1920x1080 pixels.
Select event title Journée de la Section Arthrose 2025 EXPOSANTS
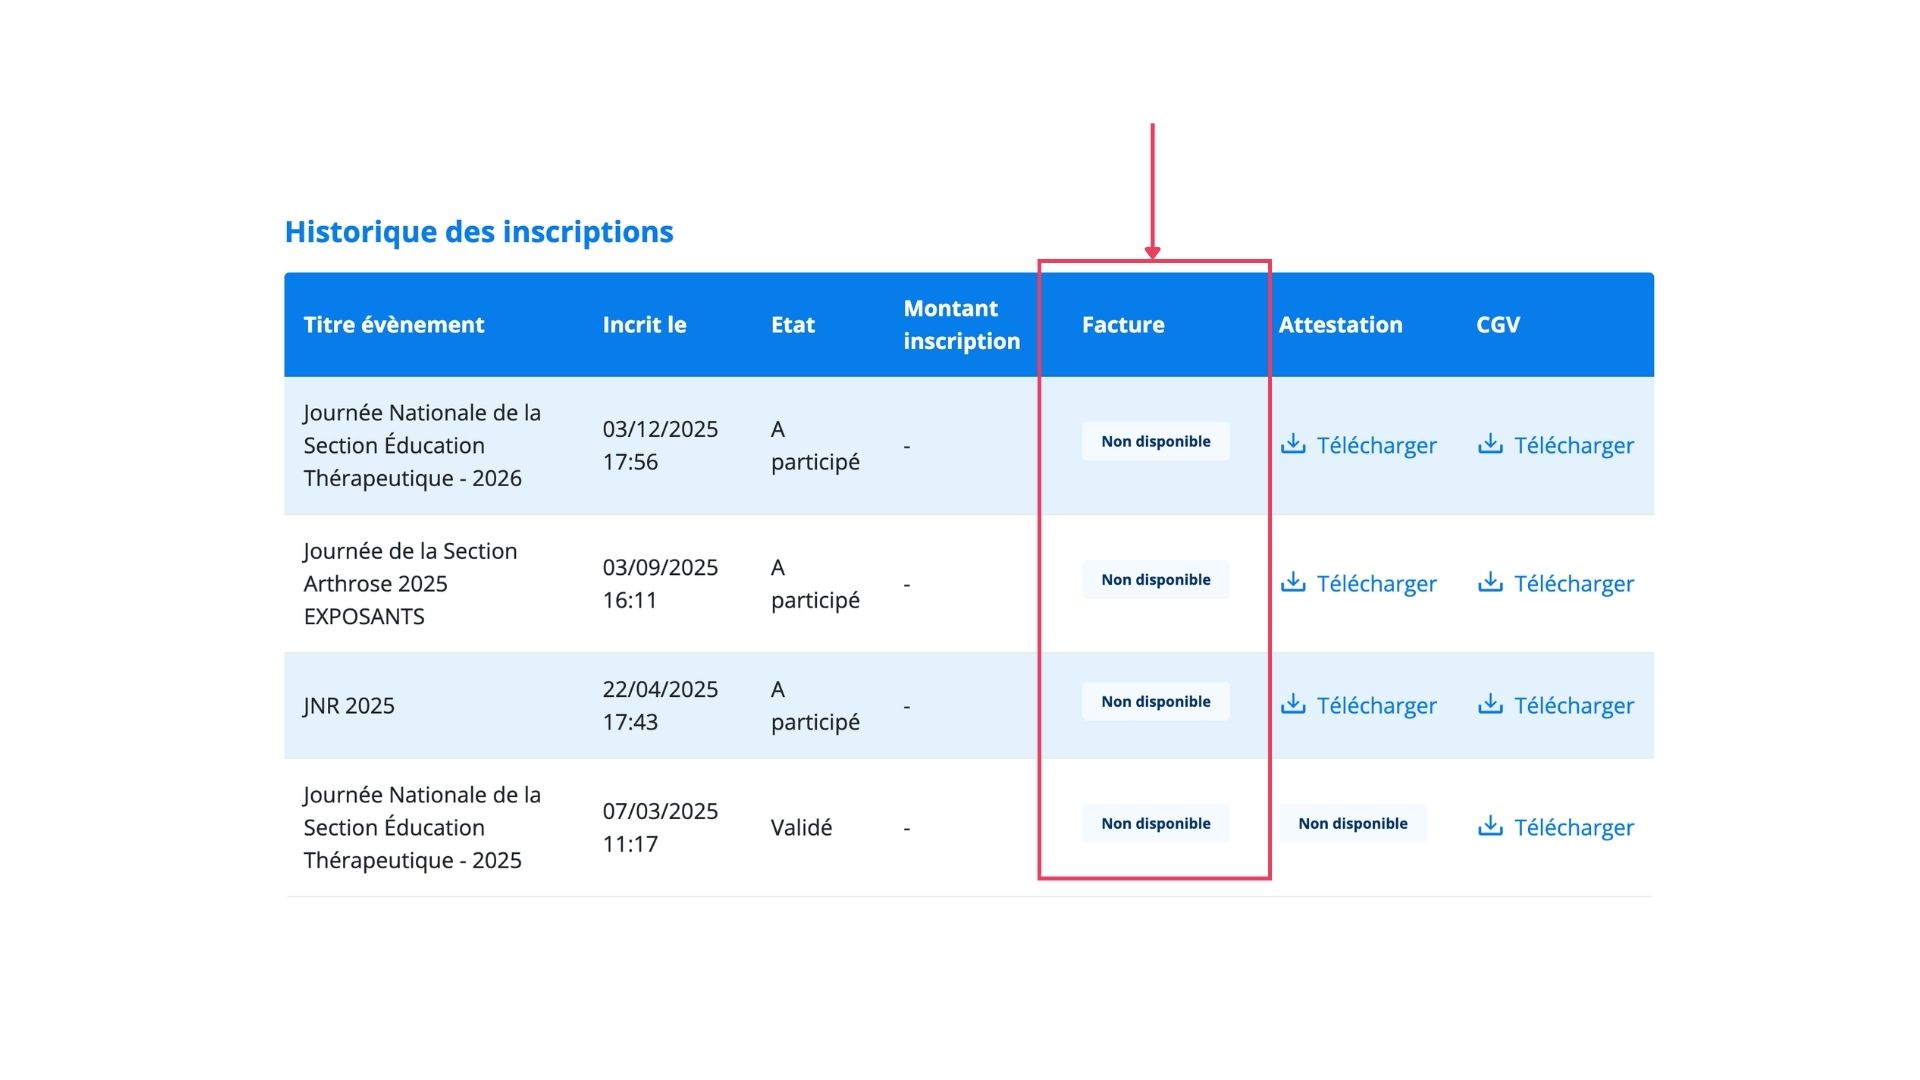click(410, 584)
